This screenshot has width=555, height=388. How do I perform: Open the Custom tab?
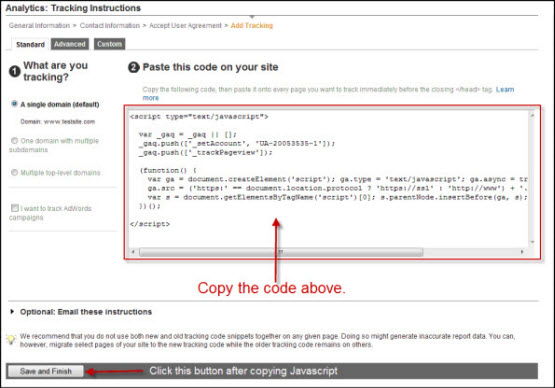point(109,44)
